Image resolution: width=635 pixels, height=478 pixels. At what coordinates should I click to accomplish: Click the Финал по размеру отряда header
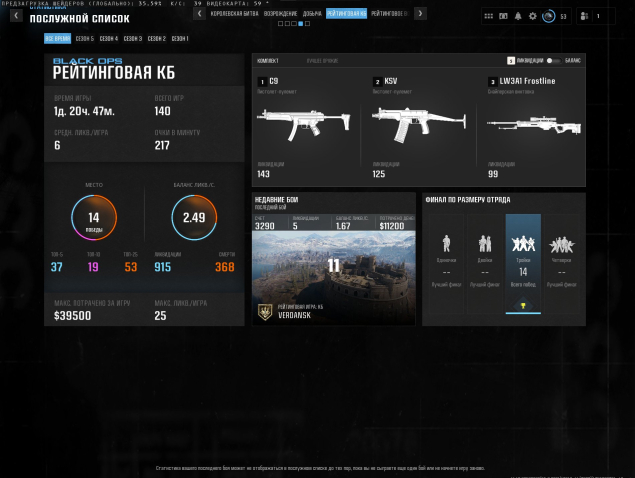tap(468, 199)
